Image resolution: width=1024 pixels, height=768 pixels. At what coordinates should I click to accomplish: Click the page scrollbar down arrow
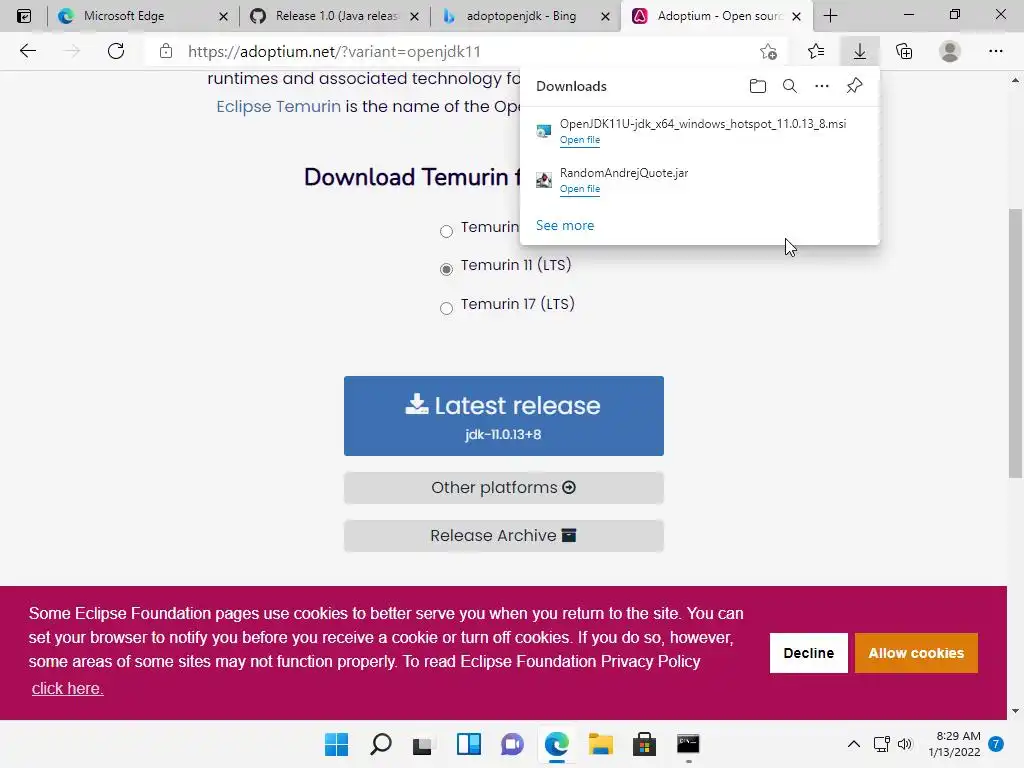1015,711
